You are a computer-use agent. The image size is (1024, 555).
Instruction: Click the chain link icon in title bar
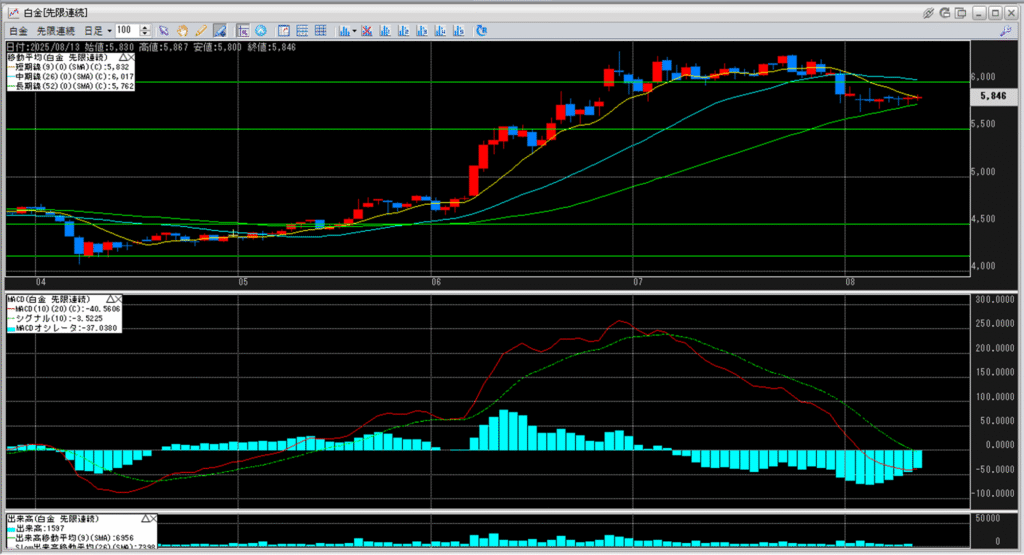coord(929,12)
